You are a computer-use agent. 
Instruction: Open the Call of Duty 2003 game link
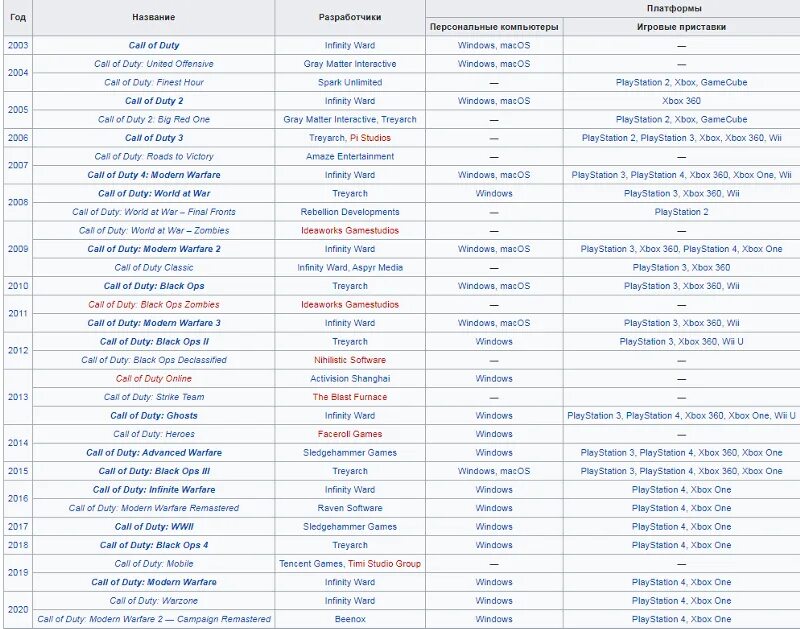point(154,45)
